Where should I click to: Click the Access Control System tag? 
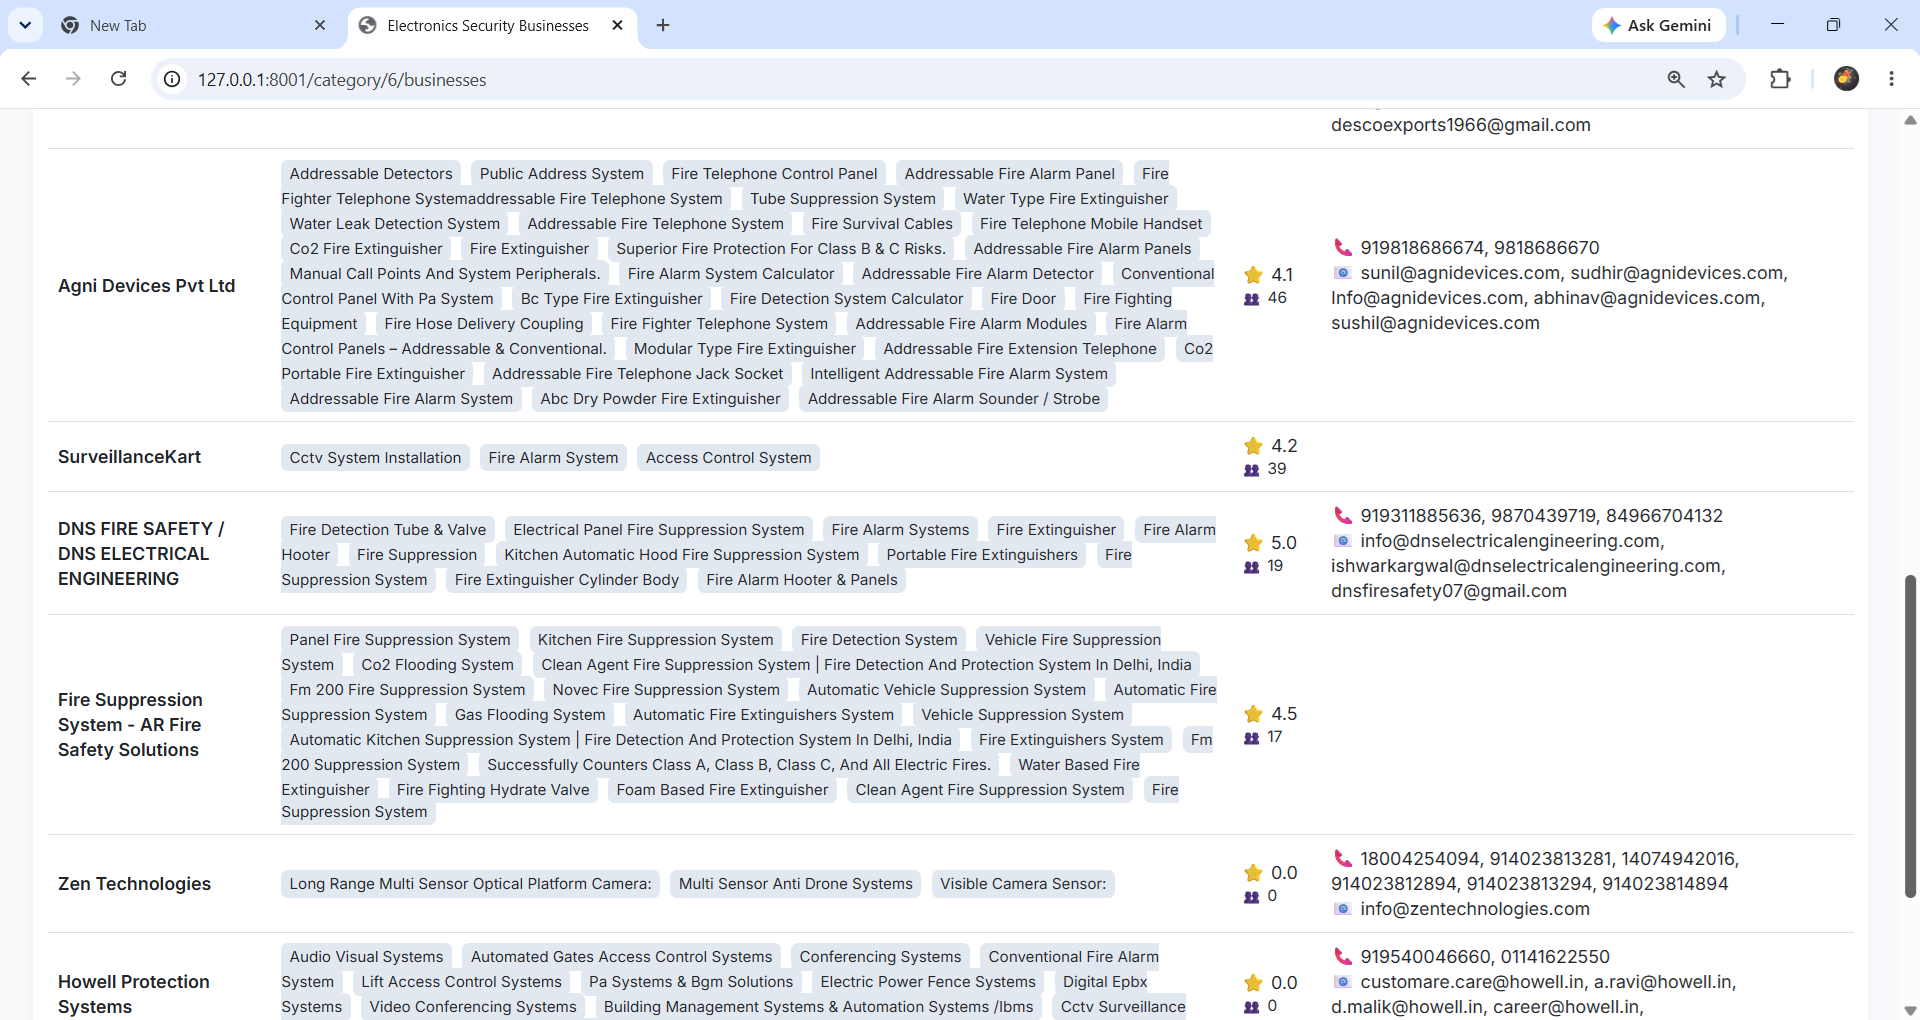click(728, 458)
